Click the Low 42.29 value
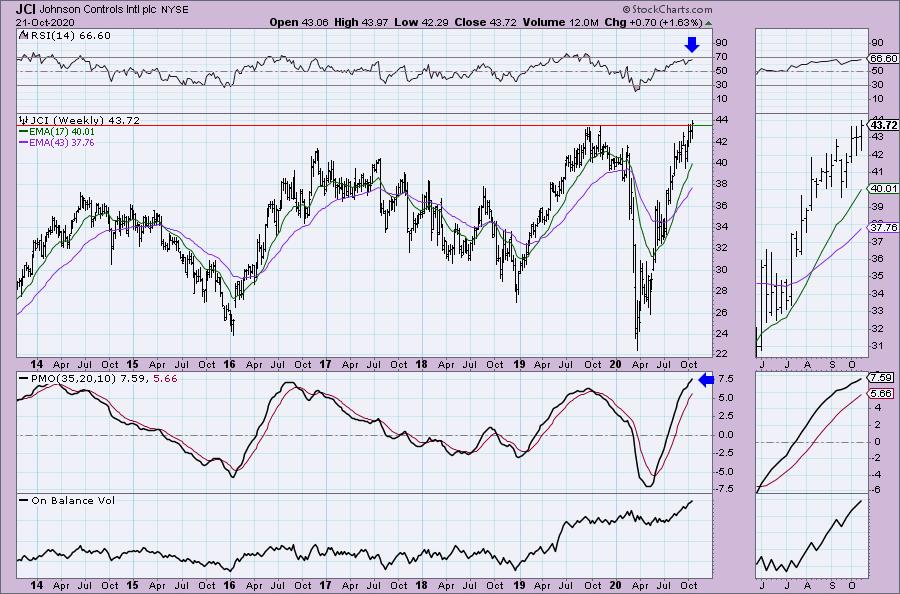This screenshot has height=594, width=900. (x=421, y=22)
